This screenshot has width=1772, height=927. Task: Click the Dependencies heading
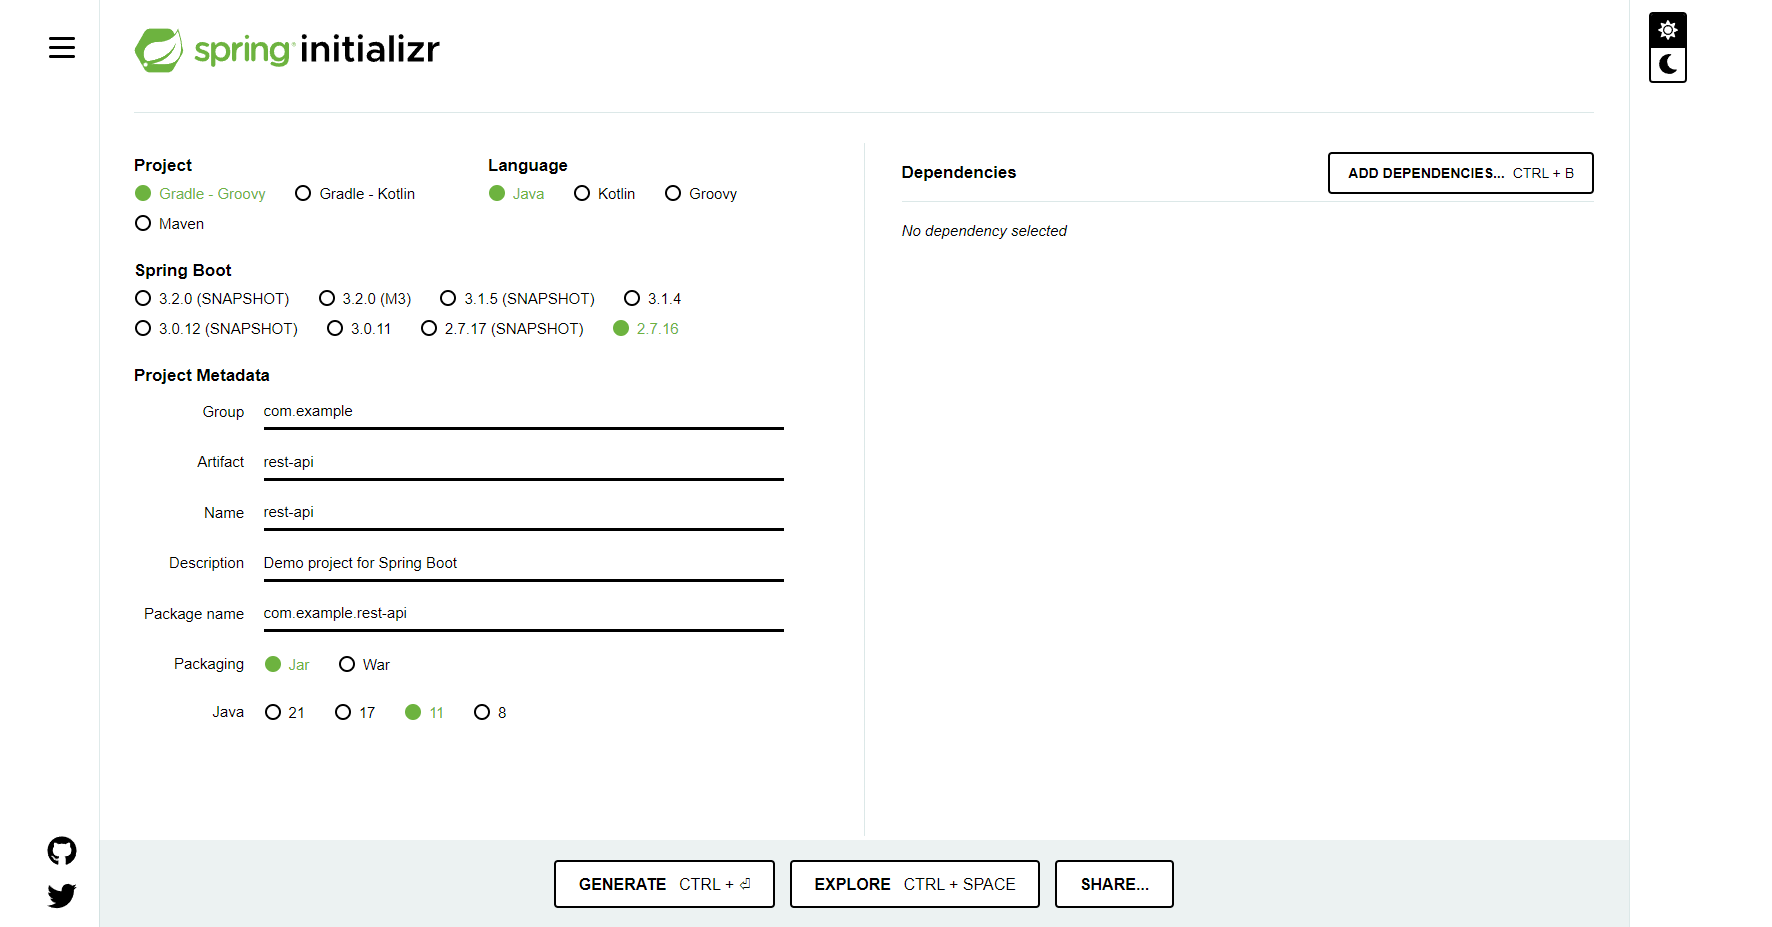[x=958, y=173]
